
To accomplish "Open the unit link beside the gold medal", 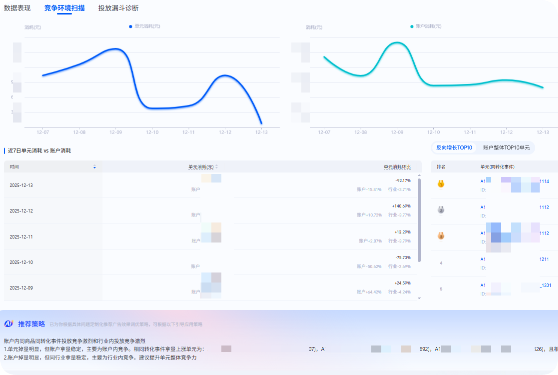I will (515, 181).
